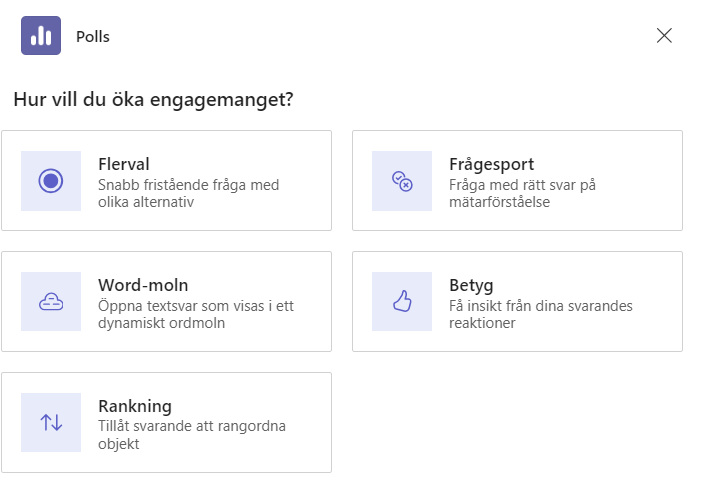Image resolution: width=704 pixels, height=480 pixels.
Task: Select the Rankning title text
Action: point(135,406)
